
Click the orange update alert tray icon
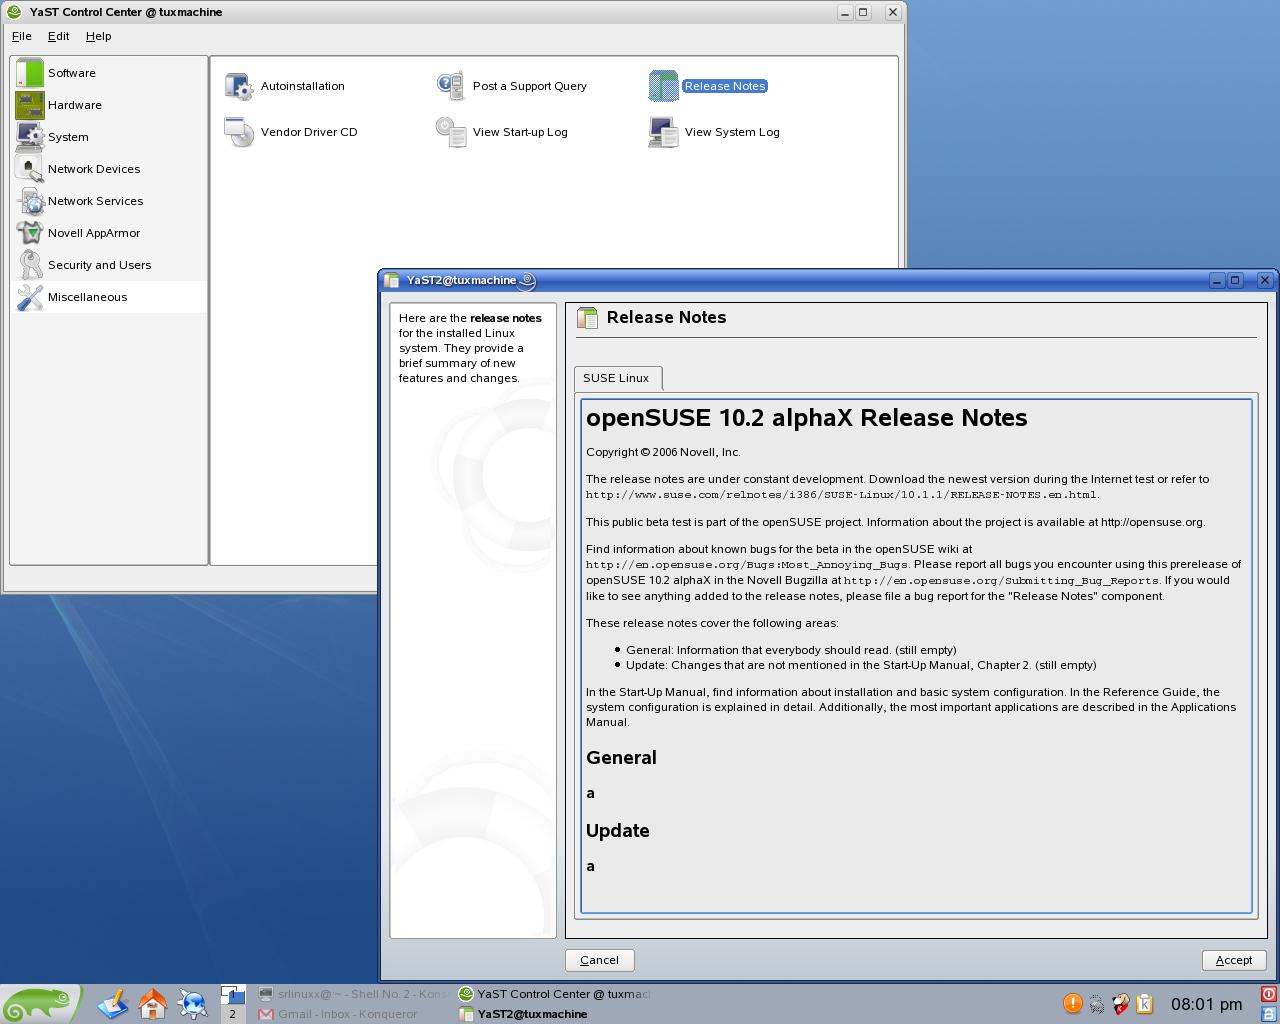[1072, 1003]
